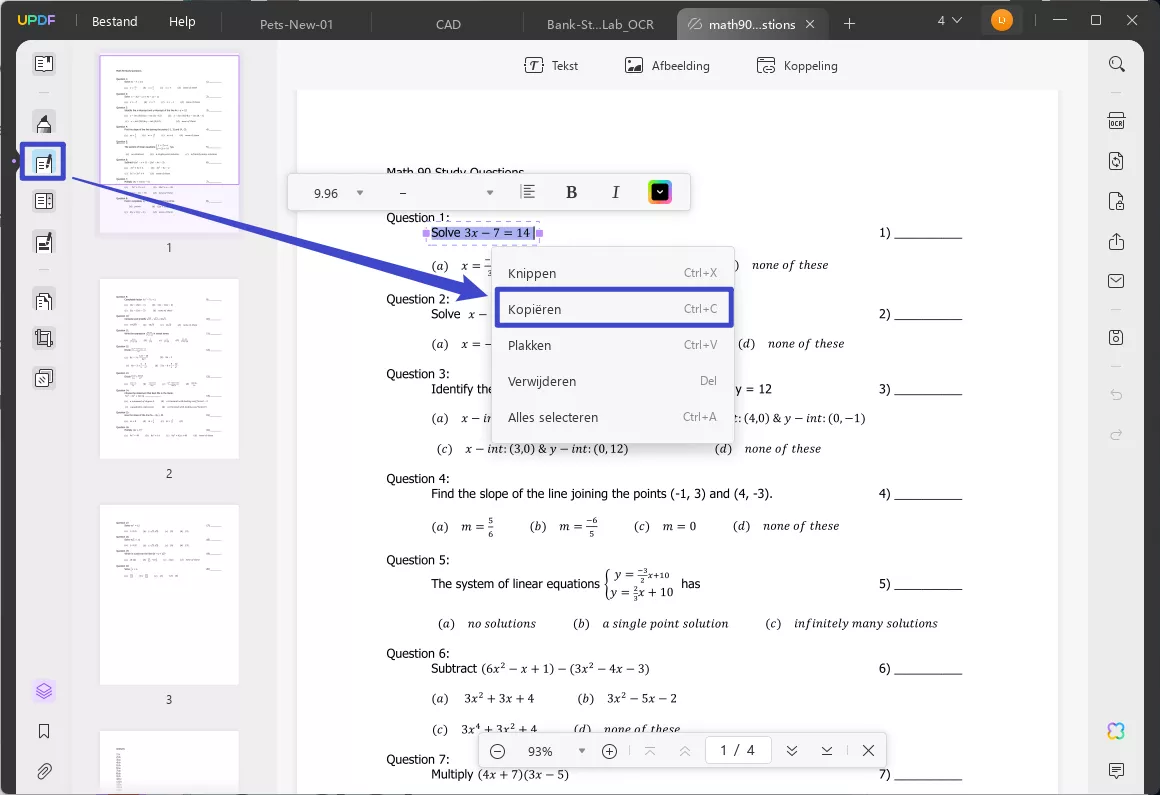Click the selected text 'Solve 3x − 7 = 14'
Image resolution: width=1160 pixels, height=795 pixels.
point(481,233)
